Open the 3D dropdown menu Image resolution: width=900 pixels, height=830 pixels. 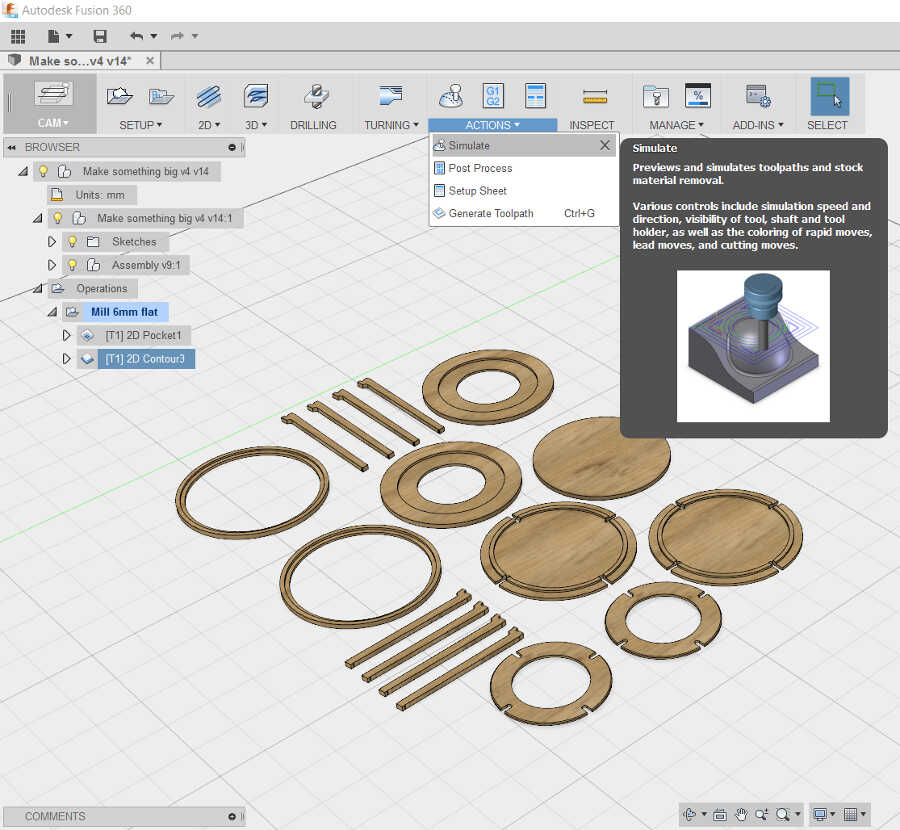[x=256, y=125]
